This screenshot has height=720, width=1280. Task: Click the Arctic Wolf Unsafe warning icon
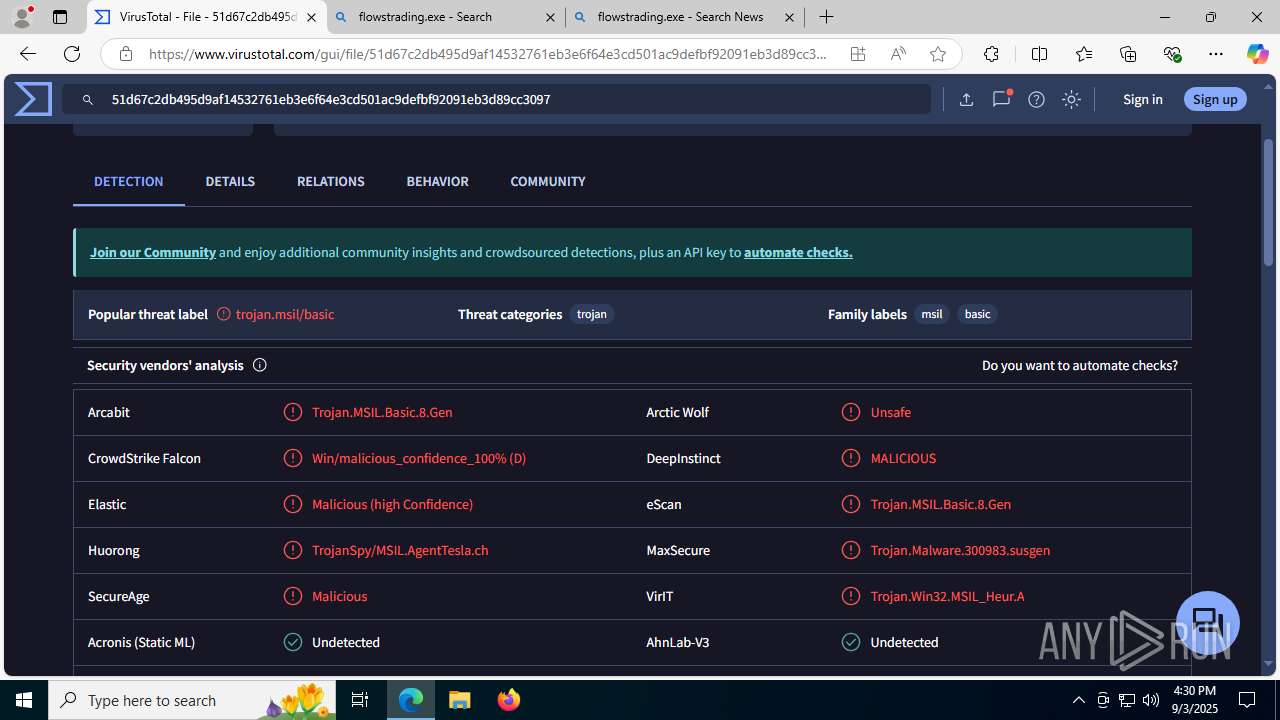tap(851, 412)
